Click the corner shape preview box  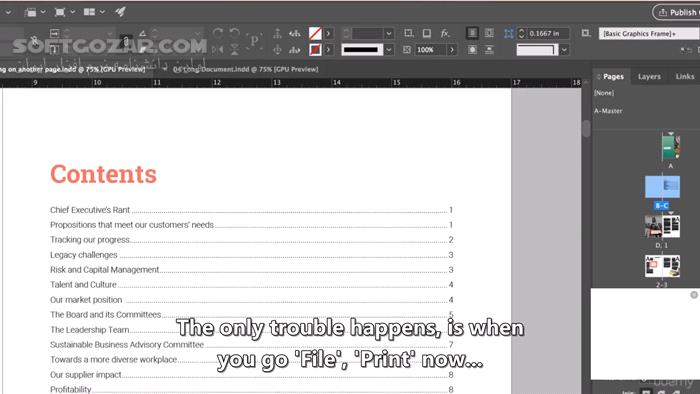point(537,50)
